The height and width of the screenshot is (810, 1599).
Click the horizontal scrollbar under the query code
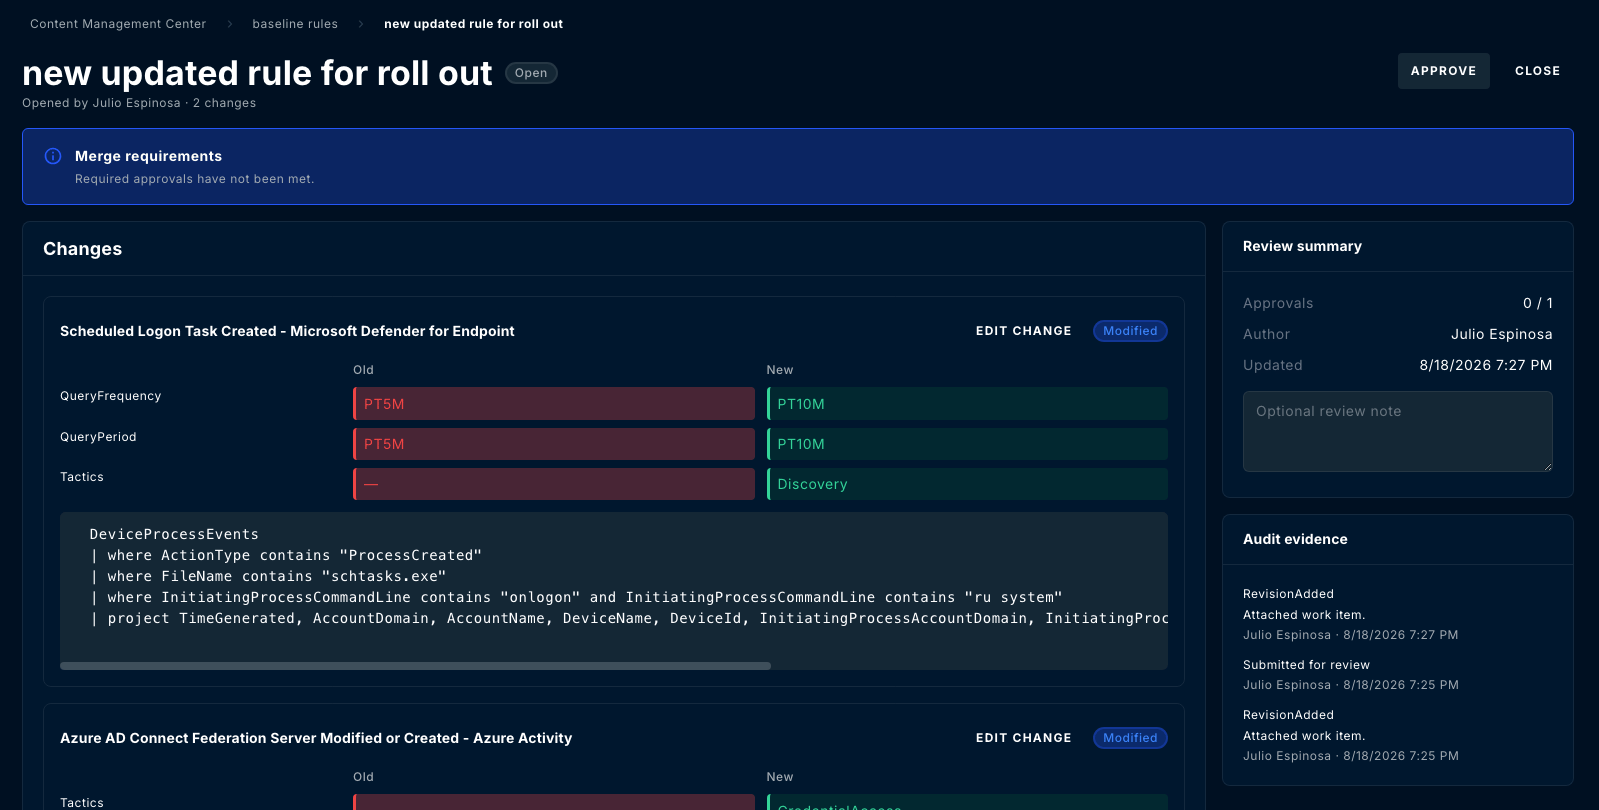pyautogui.click(x=415, y=666)
